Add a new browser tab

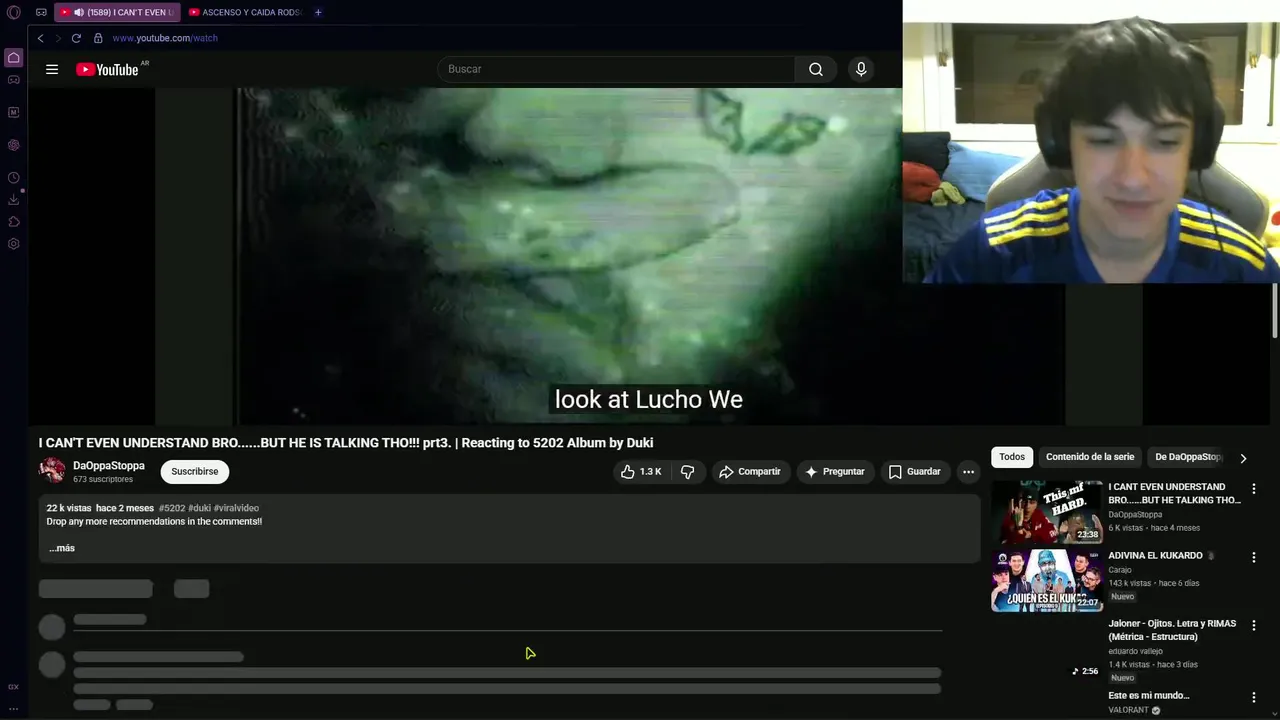318,12
